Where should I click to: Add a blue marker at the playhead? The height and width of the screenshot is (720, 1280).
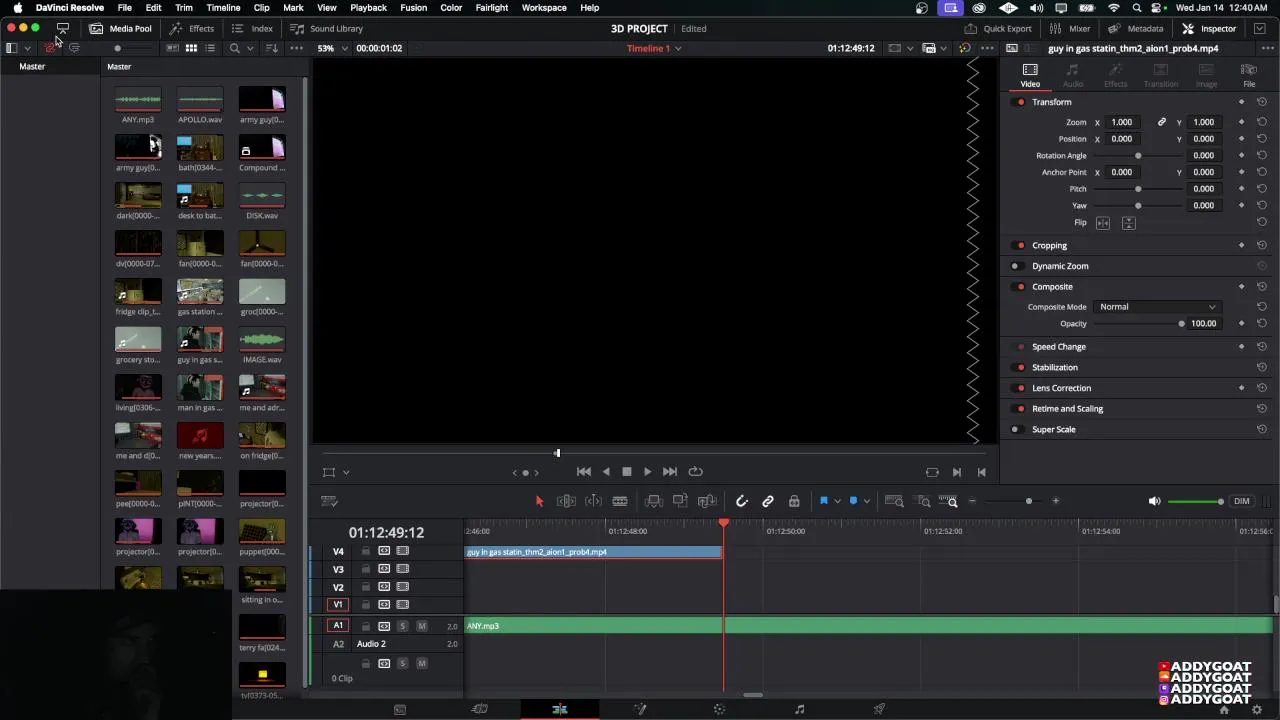click(853, 501)
